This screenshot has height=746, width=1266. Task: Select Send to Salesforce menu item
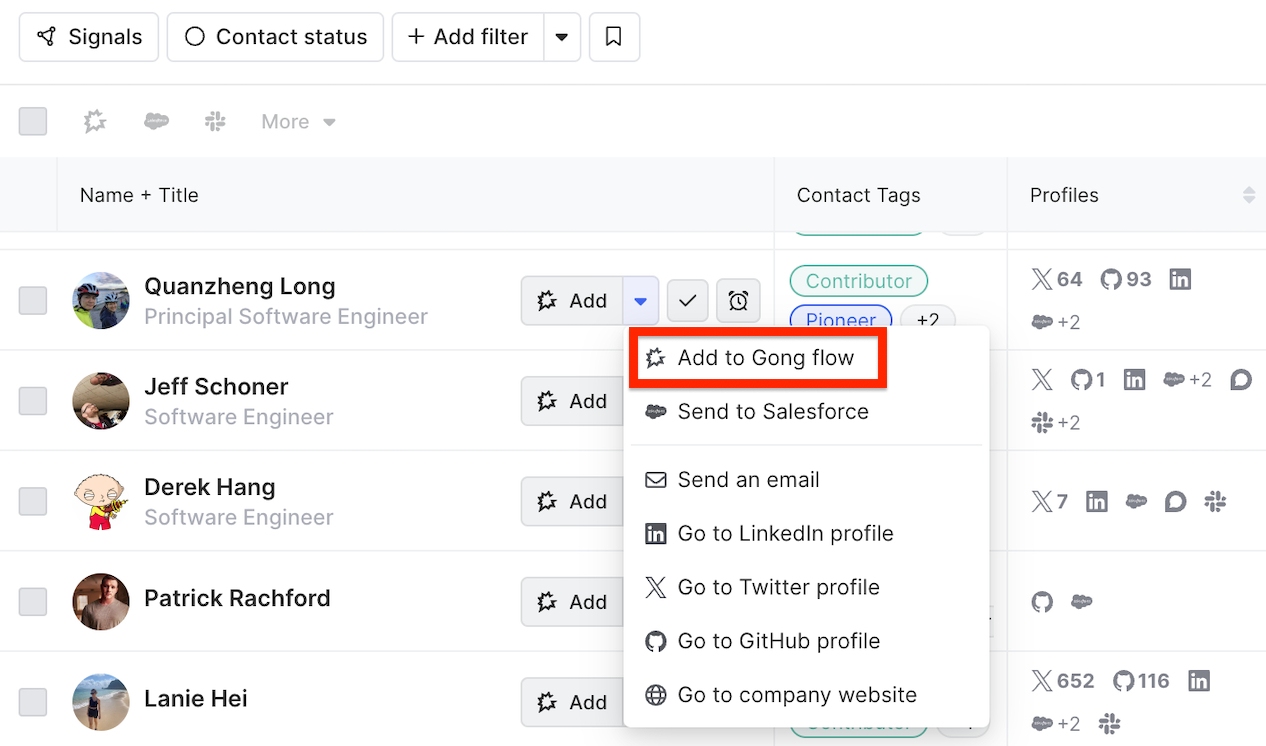772,412
